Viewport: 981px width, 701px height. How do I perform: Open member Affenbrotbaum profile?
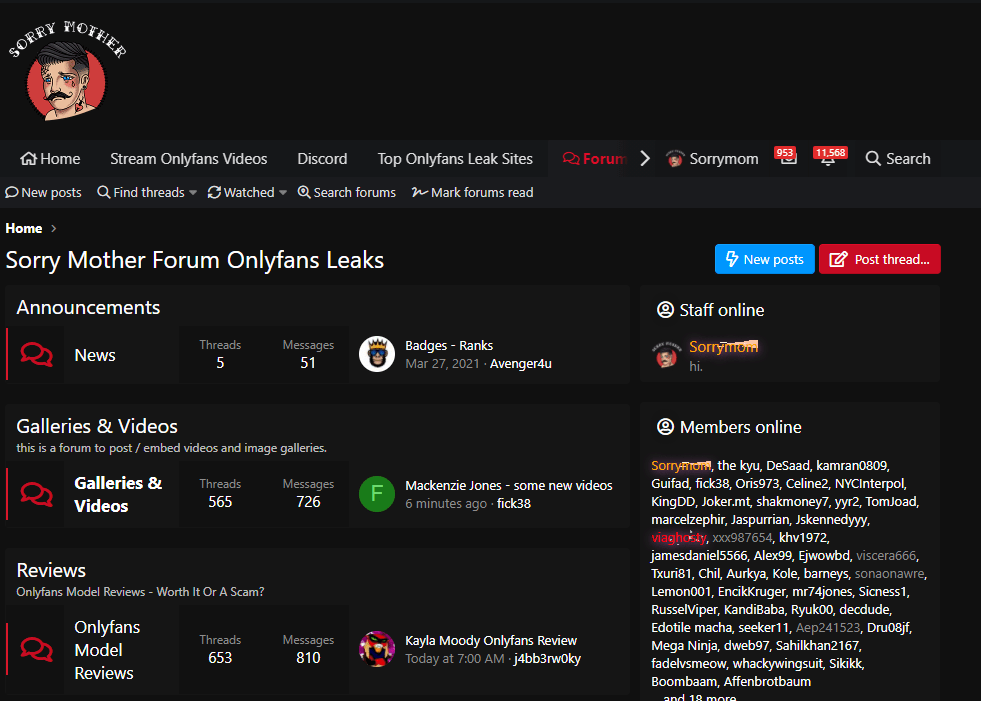[x=767, y=682]
